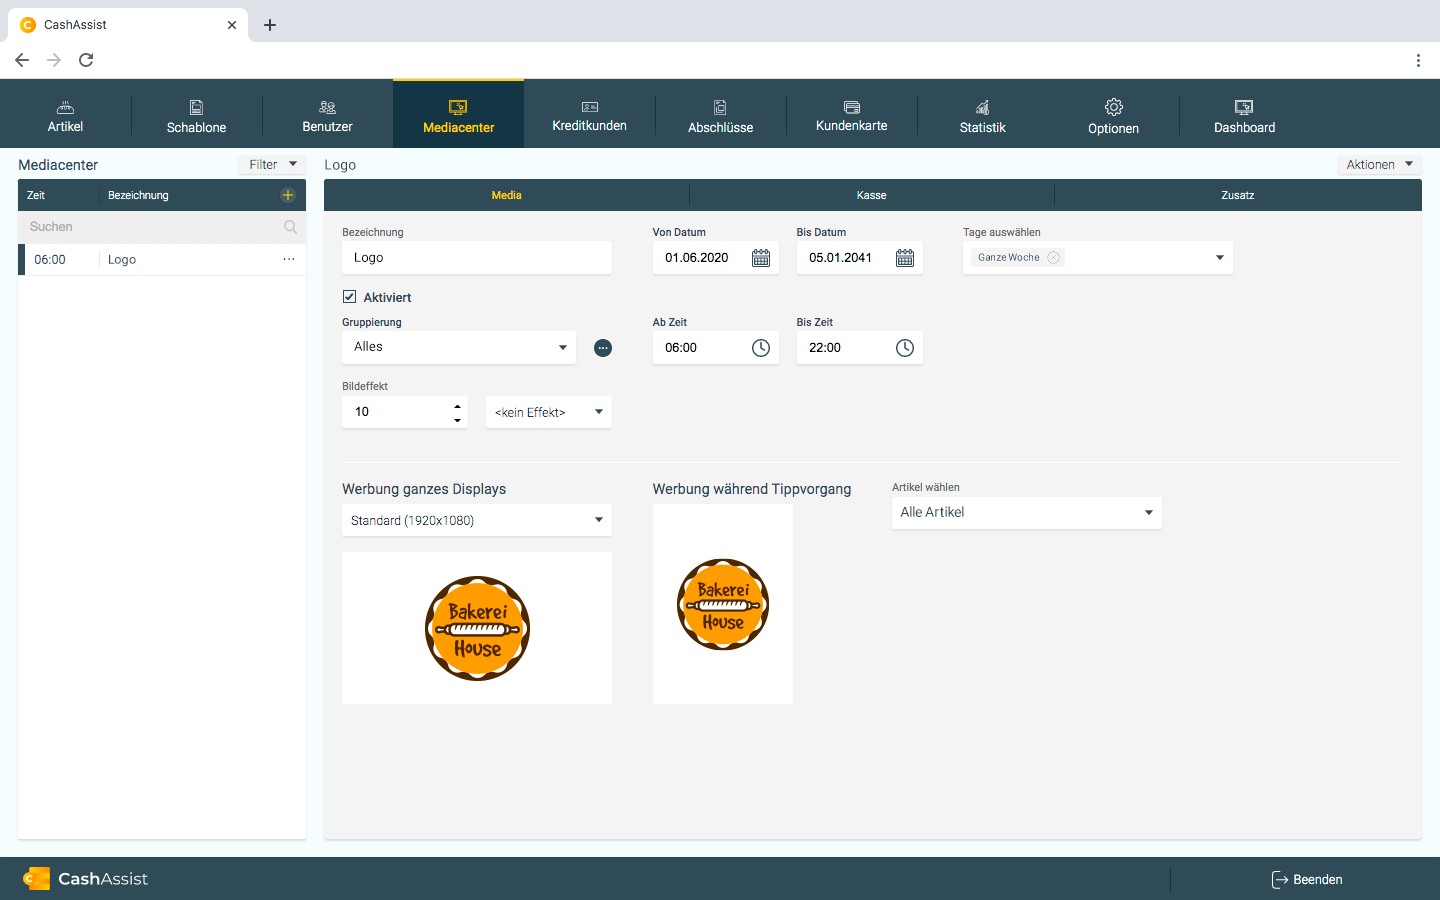Click the search magnifier icon
This screenshot has height=900, width=1440.
[290, 227]
